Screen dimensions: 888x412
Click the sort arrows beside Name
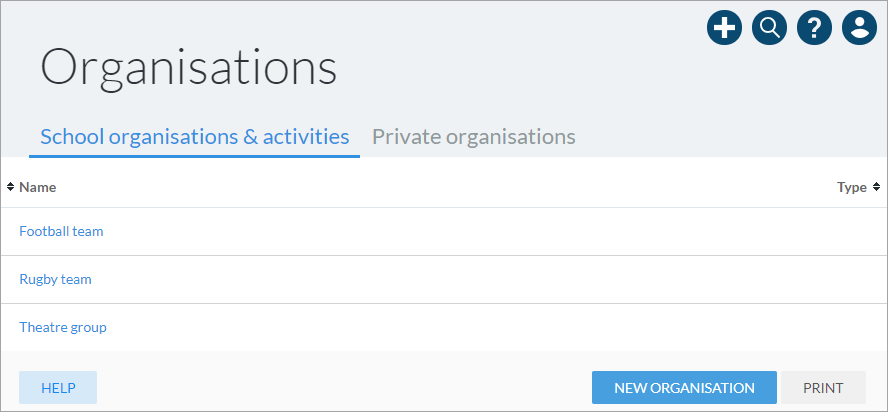(10, 187)
